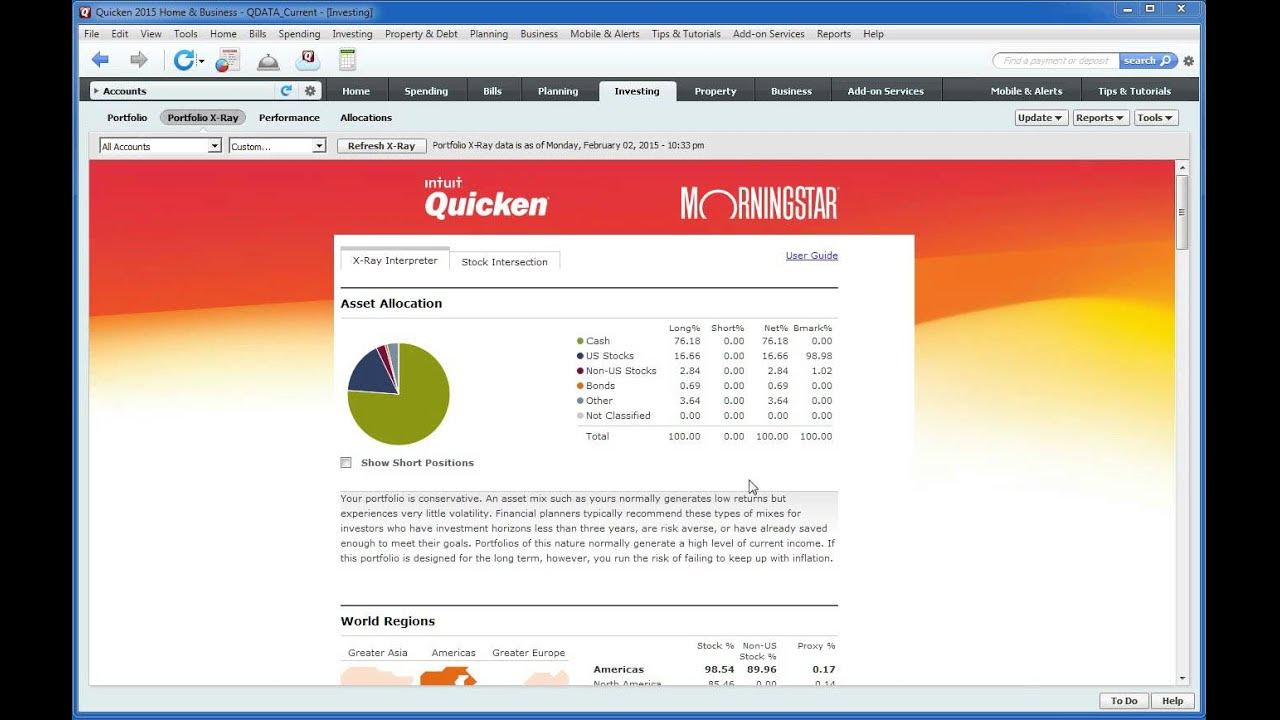Click the To Do button
The width and height of the screenshot is (1280, 720).
(x=1124, y=701)
